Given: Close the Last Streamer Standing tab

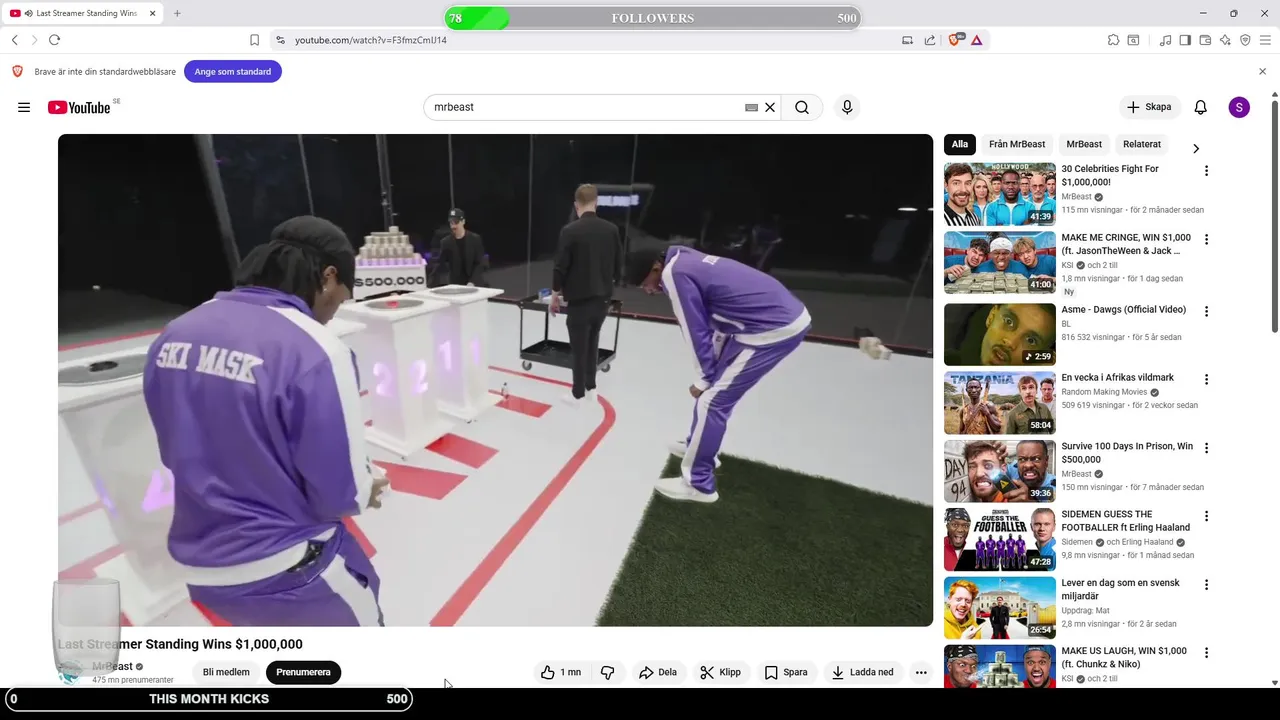Looking at the screenshot, I should tap(153, 14).
